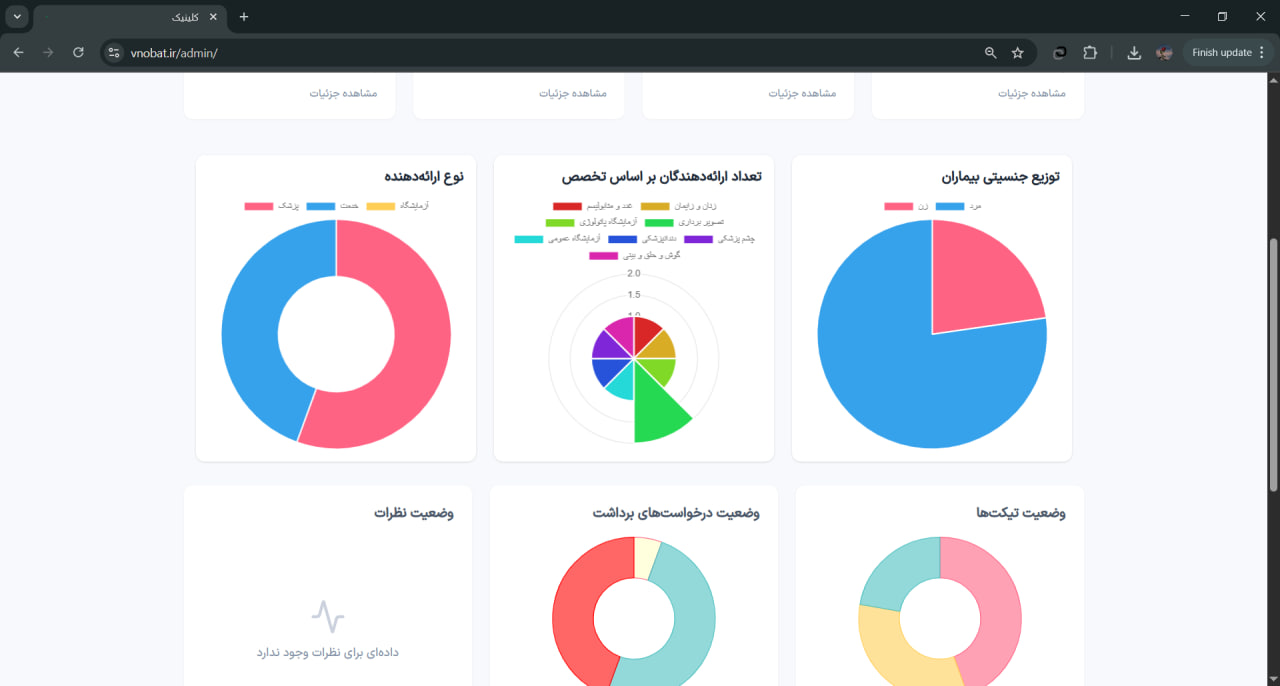The width and height of the screenshot is (1280, 686).
Task: Click the zoom search icon near the address bar
Action: (x=990, y=52)
